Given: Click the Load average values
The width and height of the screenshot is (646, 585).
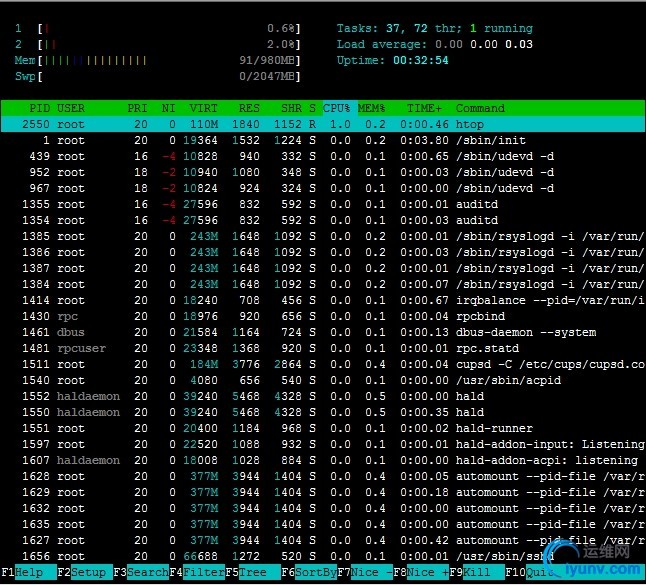Looking at the screenshot, I should pos(484,44).
